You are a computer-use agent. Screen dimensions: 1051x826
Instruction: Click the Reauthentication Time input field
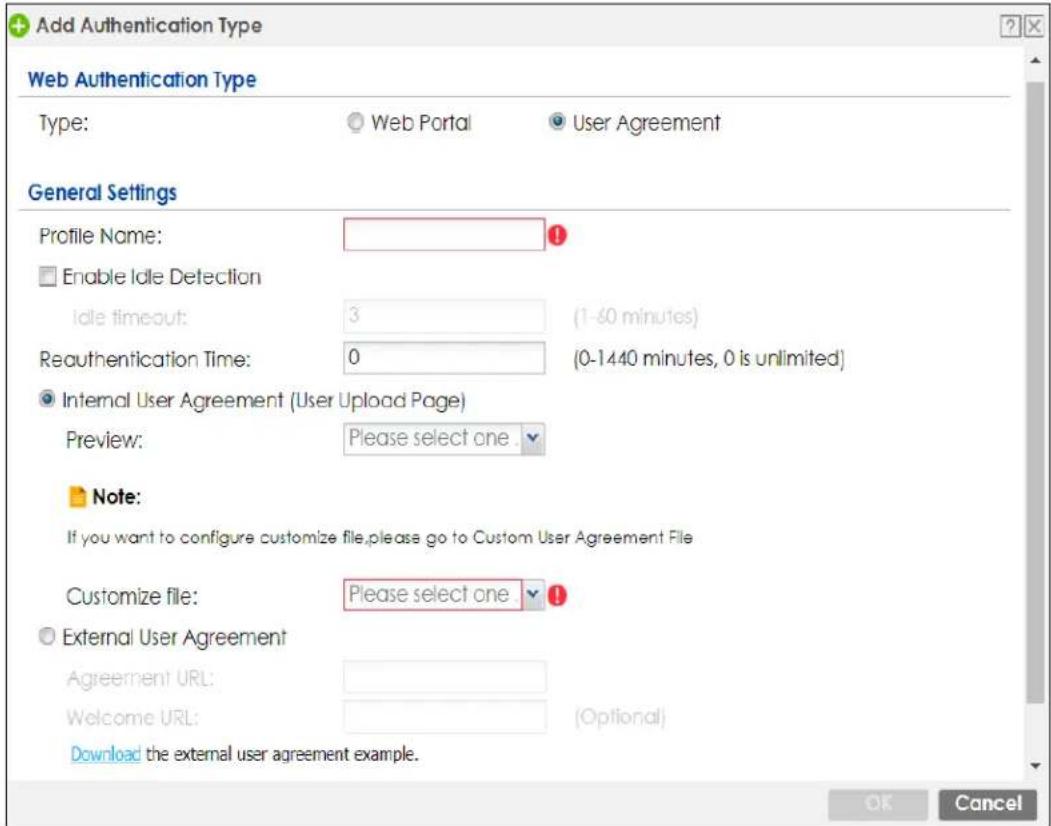[x=444, y=358]
